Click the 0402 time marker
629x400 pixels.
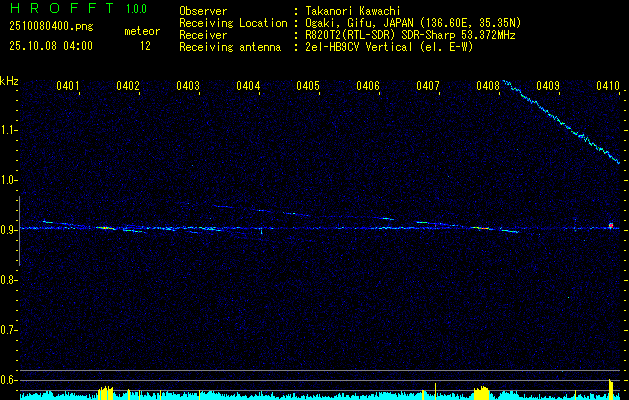[x=128, y=85]
